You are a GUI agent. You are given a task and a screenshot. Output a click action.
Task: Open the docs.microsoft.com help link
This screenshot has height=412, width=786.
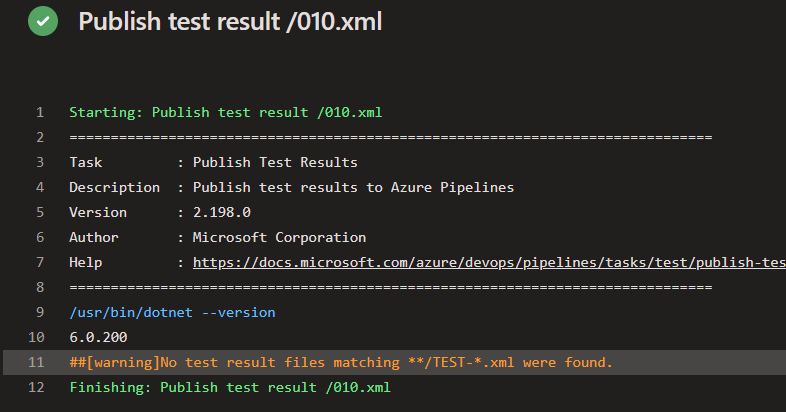[x=489, y=262]
